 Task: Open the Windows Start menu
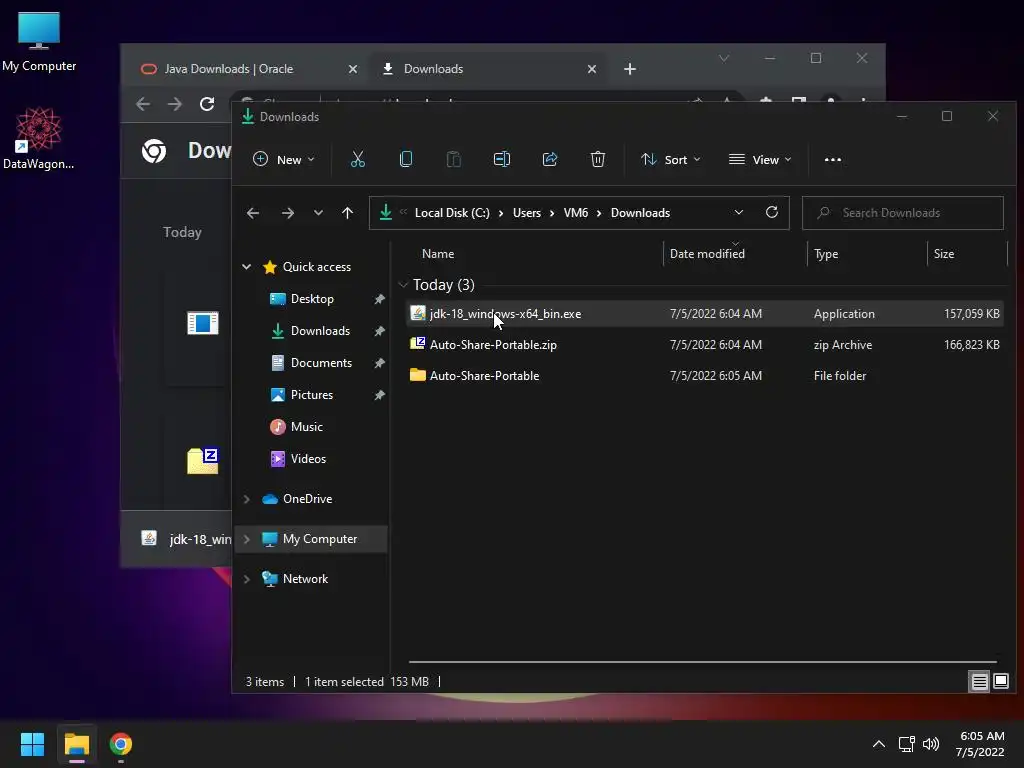tap(32, 744)
